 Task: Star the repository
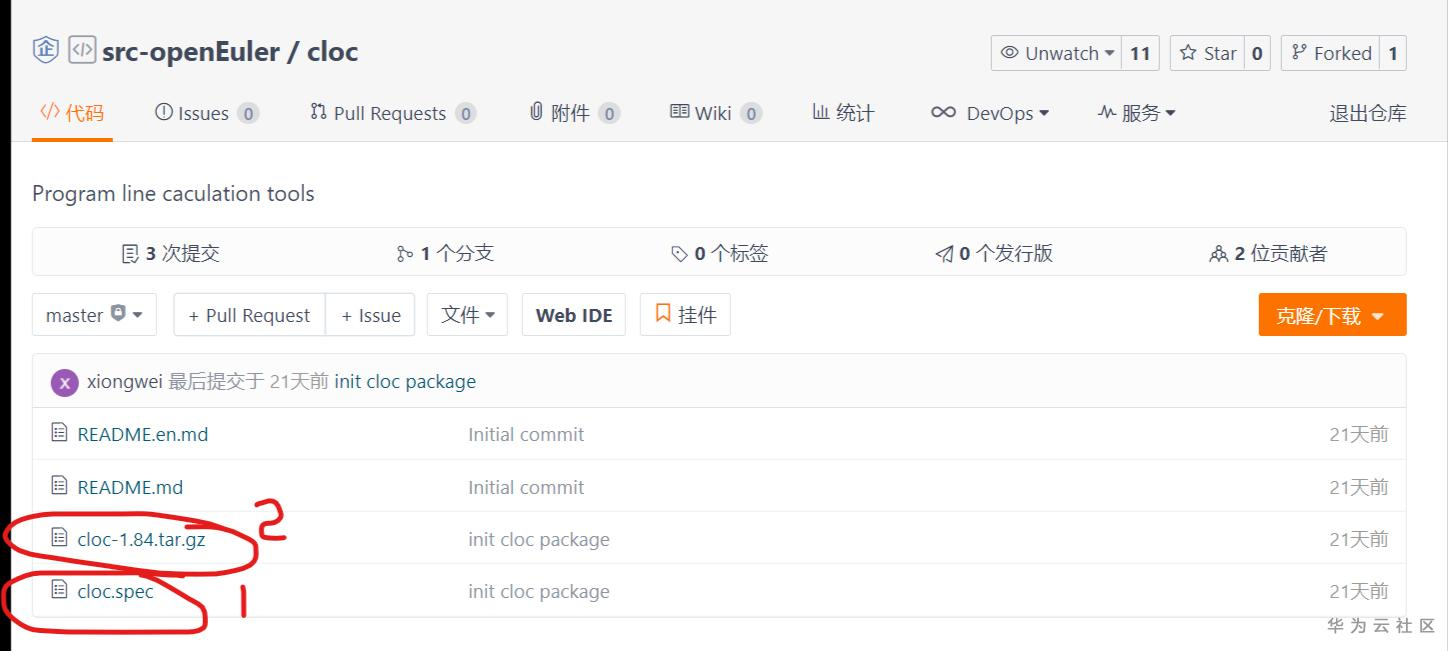point(1206,53)
